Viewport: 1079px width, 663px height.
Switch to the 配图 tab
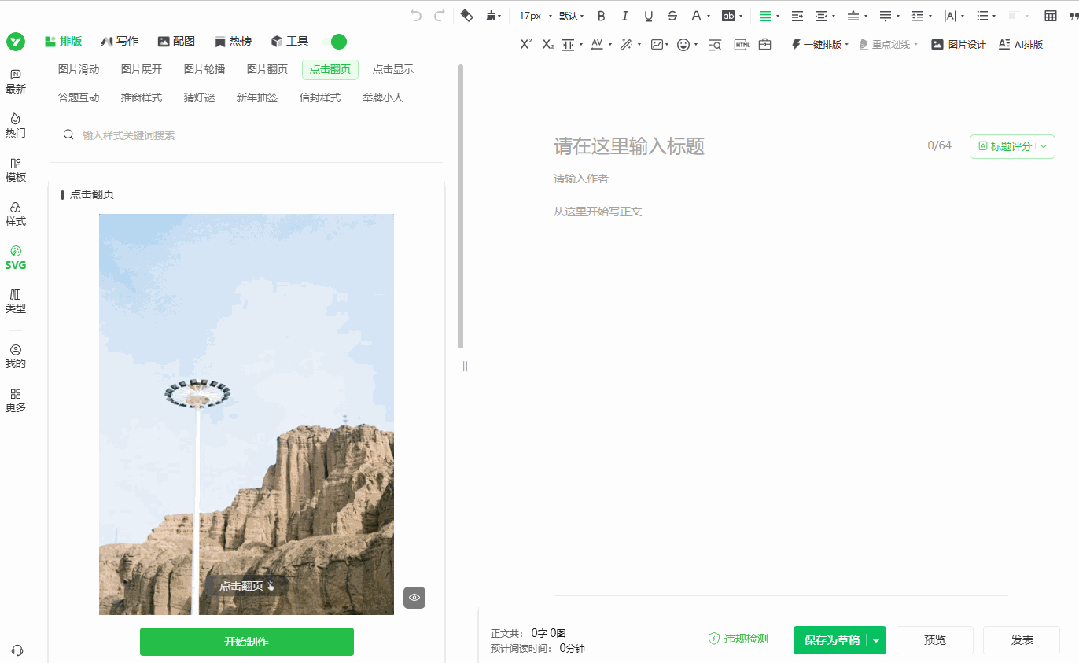(176, 41)
